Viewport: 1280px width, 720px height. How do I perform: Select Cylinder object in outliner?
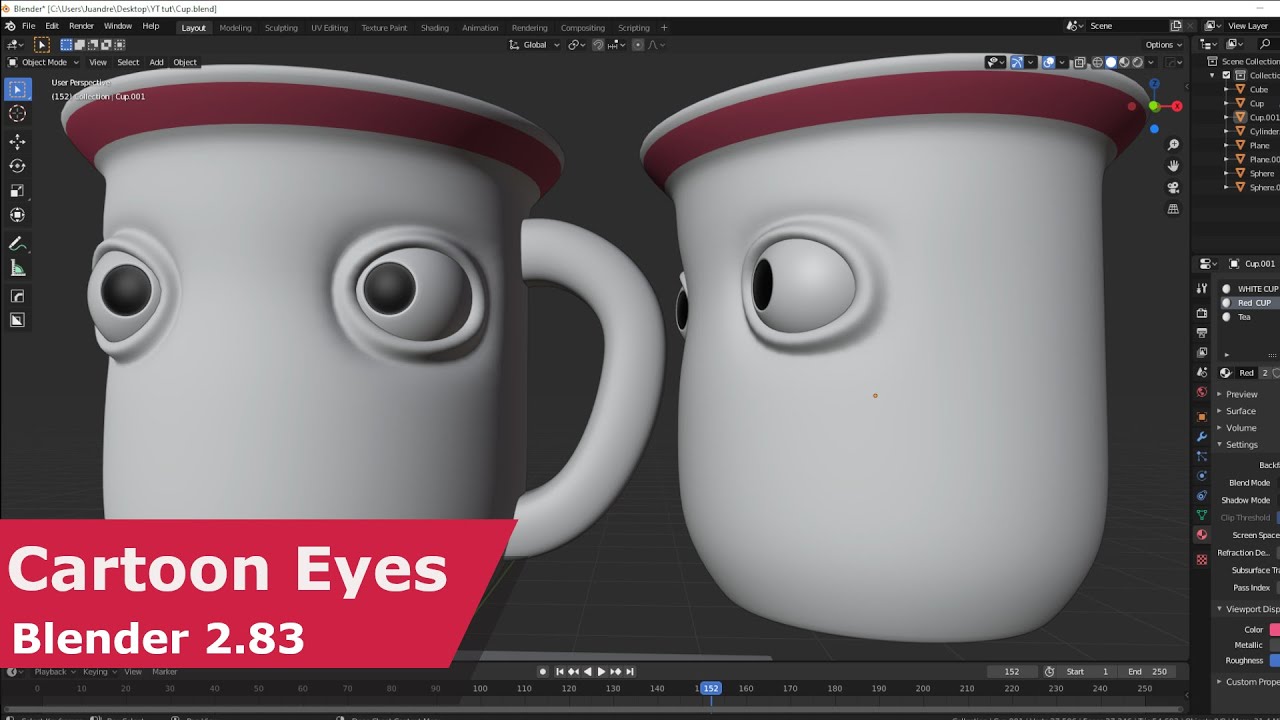pos(1263,131)
